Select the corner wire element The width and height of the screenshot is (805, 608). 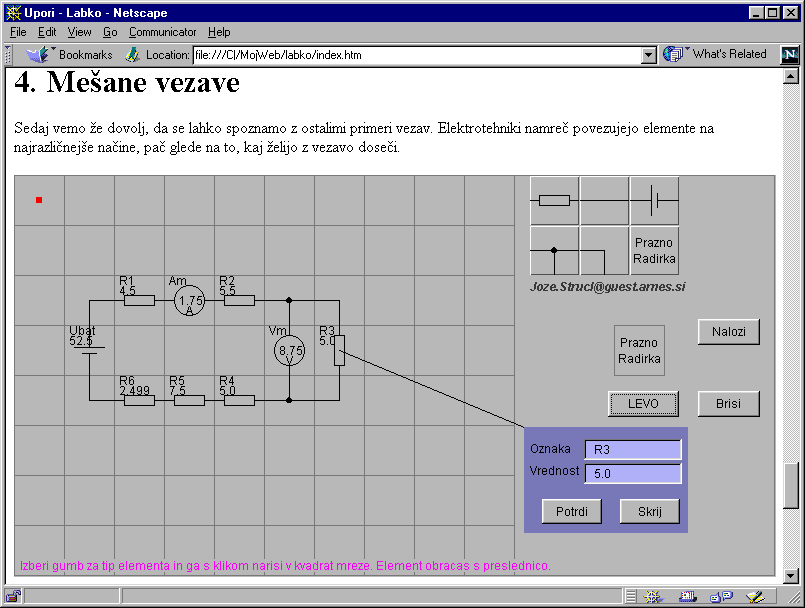604,250
